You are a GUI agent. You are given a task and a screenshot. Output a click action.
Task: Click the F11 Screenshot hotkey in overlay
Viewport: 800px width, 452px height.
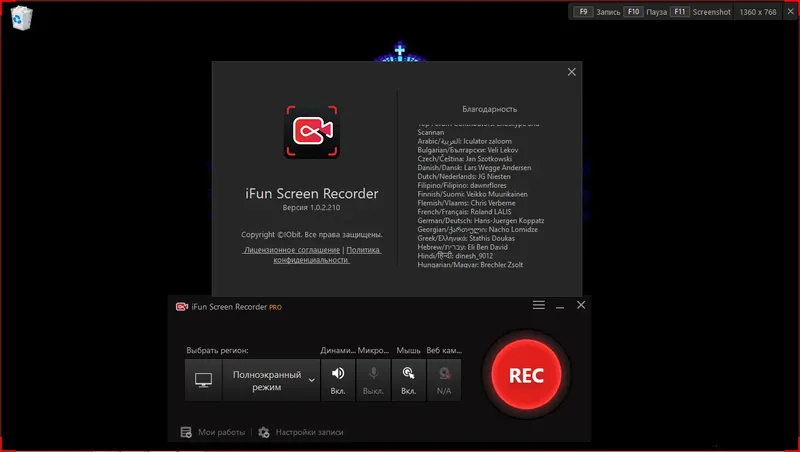pyautogui.click(x=701, y=12)
